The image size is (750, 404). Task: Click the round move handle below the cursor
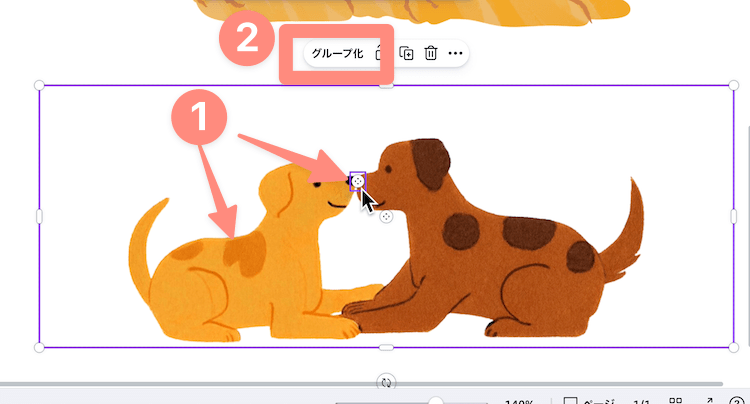[x=386, y=217]
